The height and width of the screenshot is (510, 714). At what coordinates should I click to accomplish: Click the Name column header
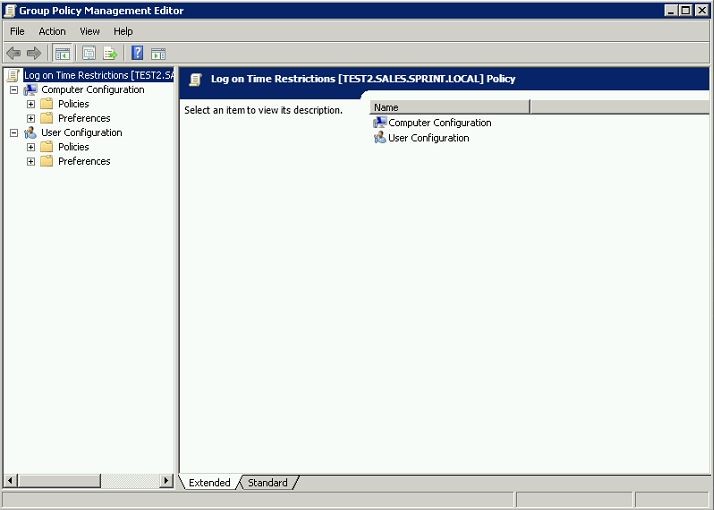tap(450, 107)
